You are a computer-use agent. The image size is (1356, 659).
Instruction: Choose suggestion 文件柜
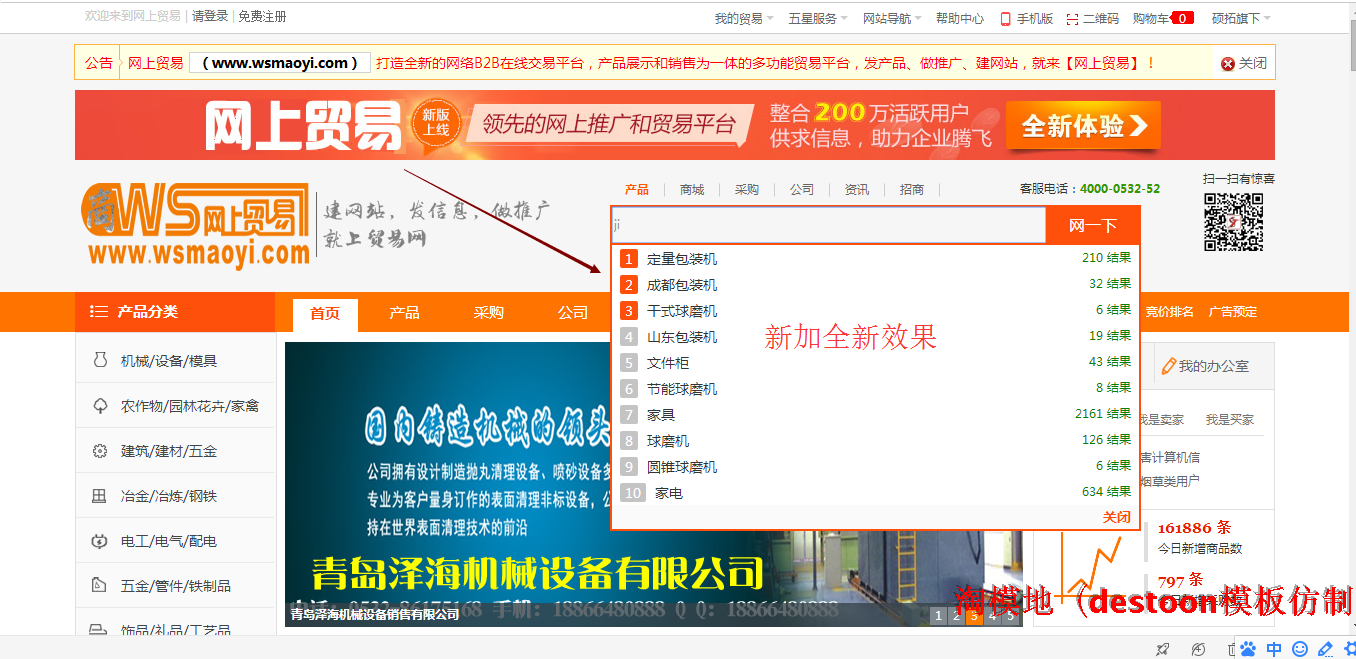pyautogui.click(x=875, y=363)
